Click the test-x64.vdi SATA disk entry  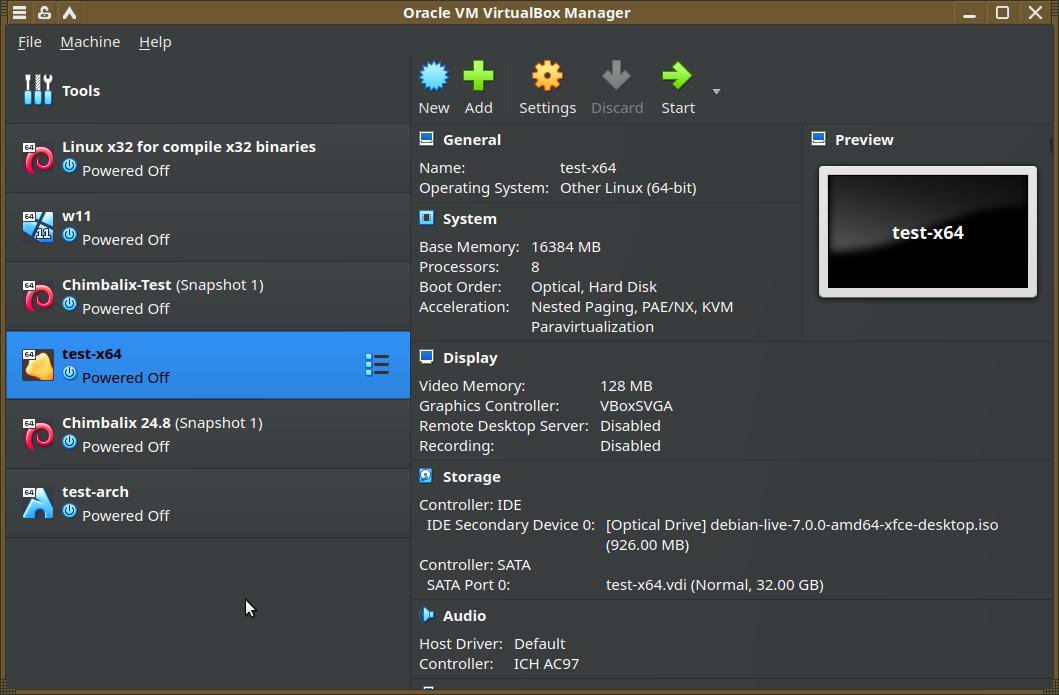pos(715,585)
